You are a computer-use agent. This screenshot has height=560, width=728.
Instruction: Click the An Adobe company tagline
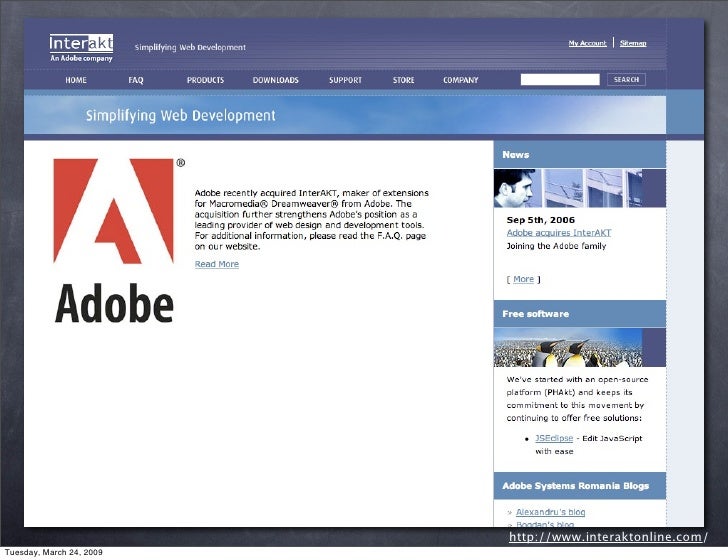click(81, 58)
